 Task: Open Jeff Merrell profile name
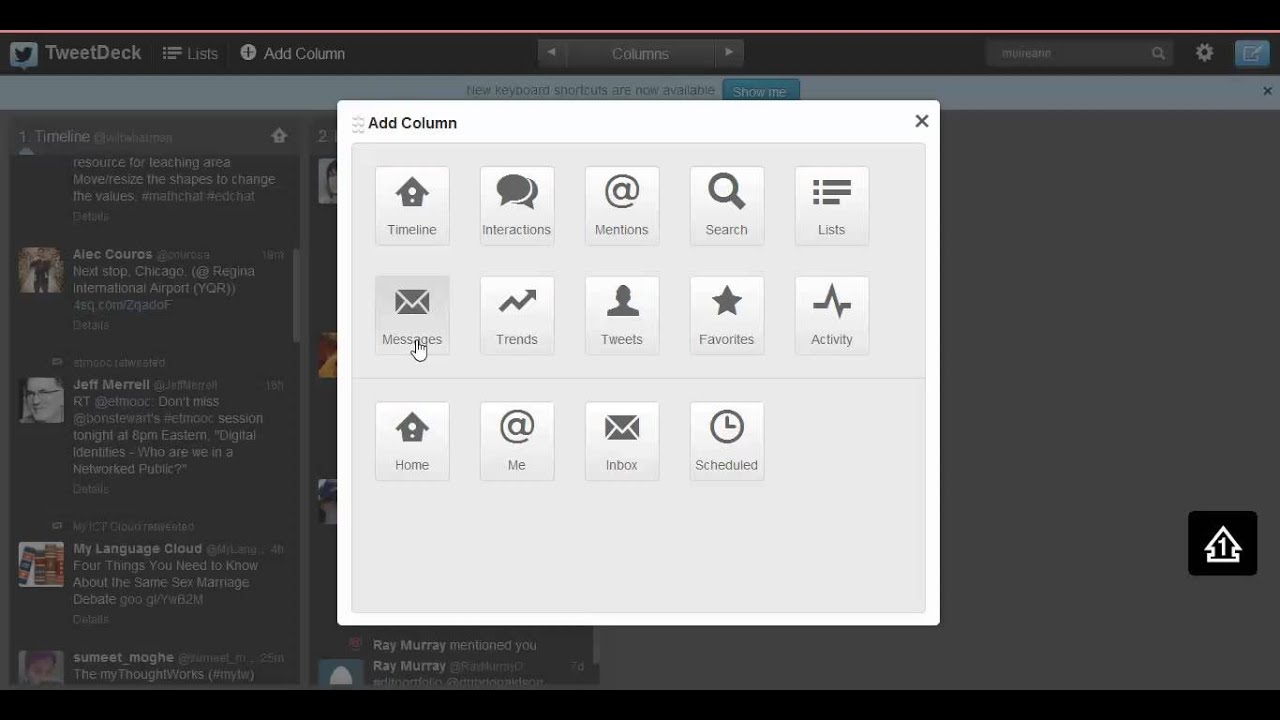[111, 384]
